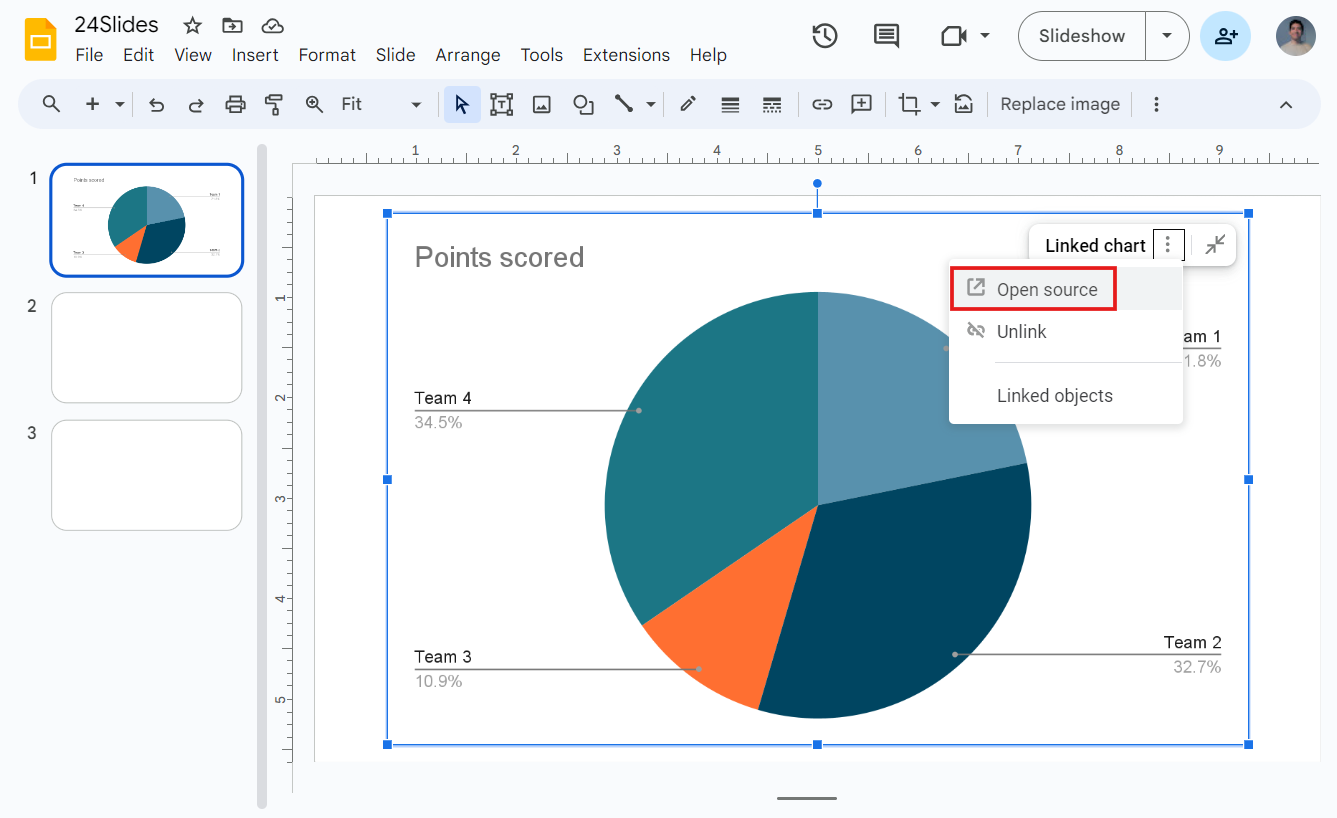Viewport: 1337px width, 818px height.
Task: Click the reset image icon
Action: coord(963,104)
